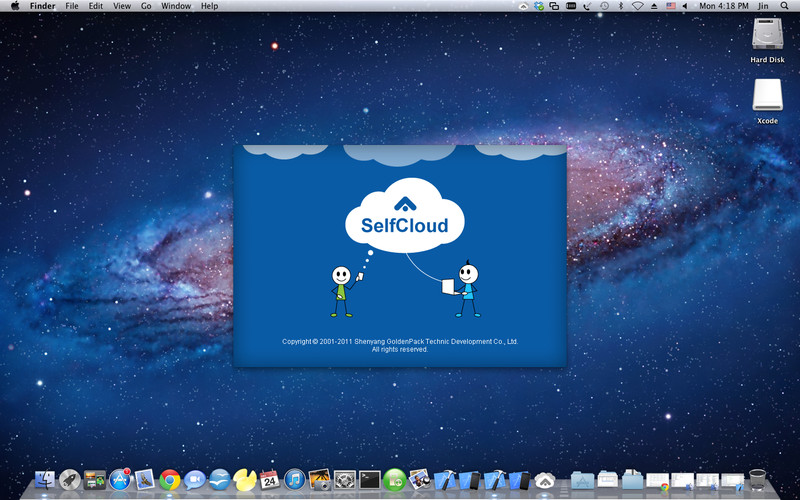Open the Window menu
Screen dimensions: 800x500
tap(176, 6)
